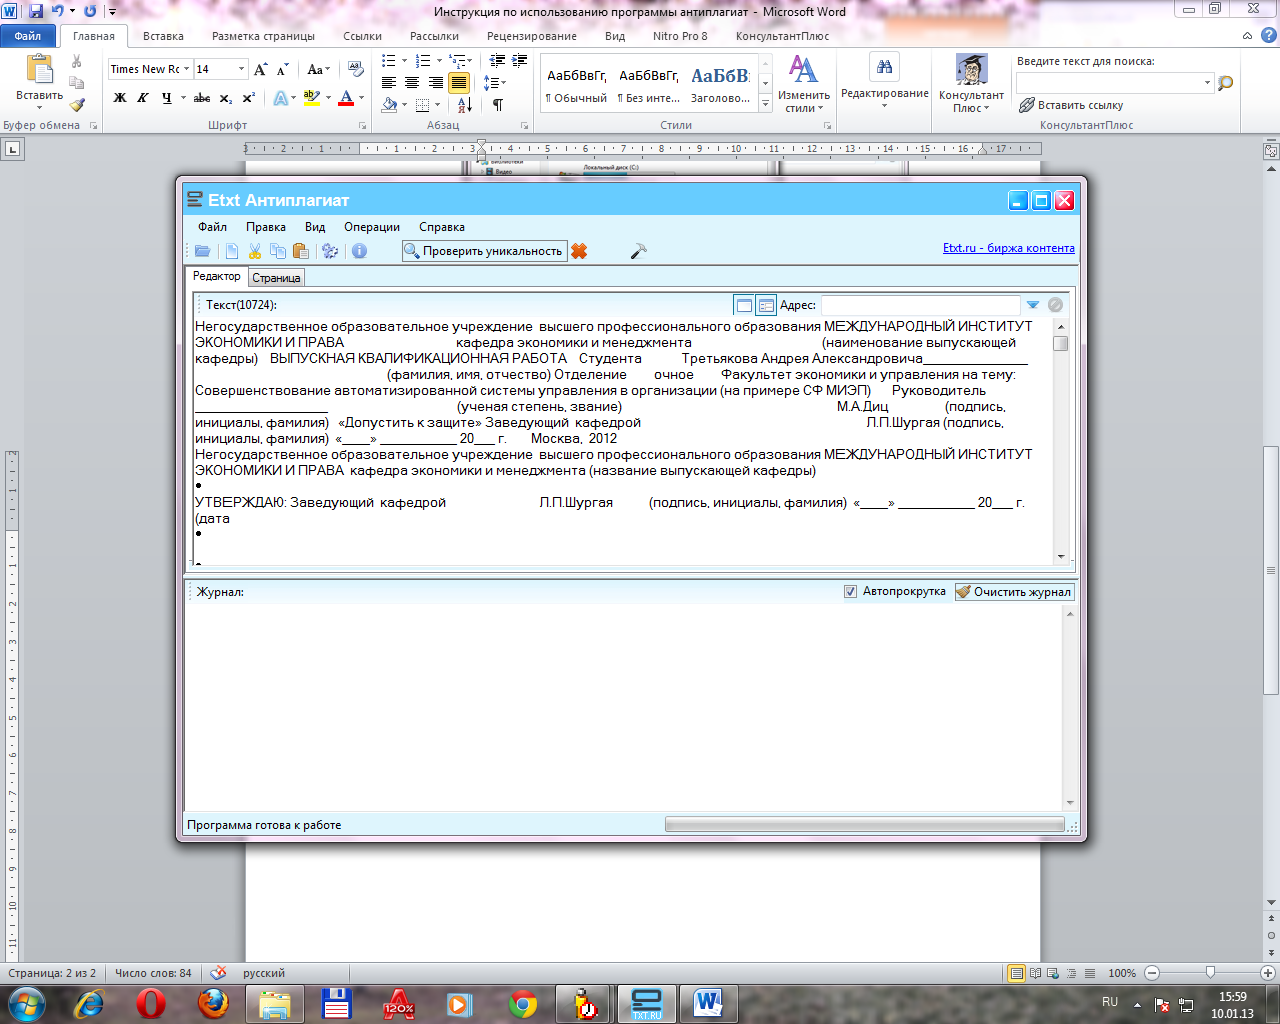Apply subscript formatting in Word
This screenshot has height=1024, width=1280.
pyautogui.click(x=226, y=98)
